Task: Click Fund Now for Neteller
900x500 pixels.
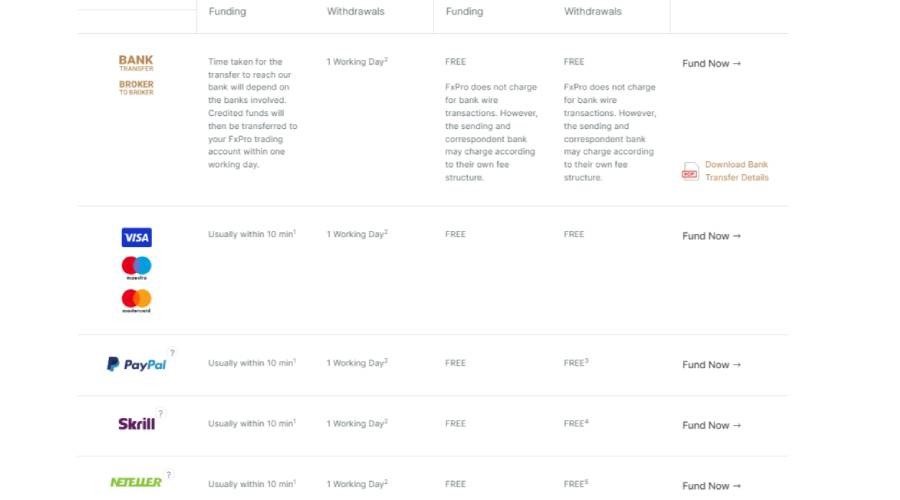Action: click(x=711, y=486)
